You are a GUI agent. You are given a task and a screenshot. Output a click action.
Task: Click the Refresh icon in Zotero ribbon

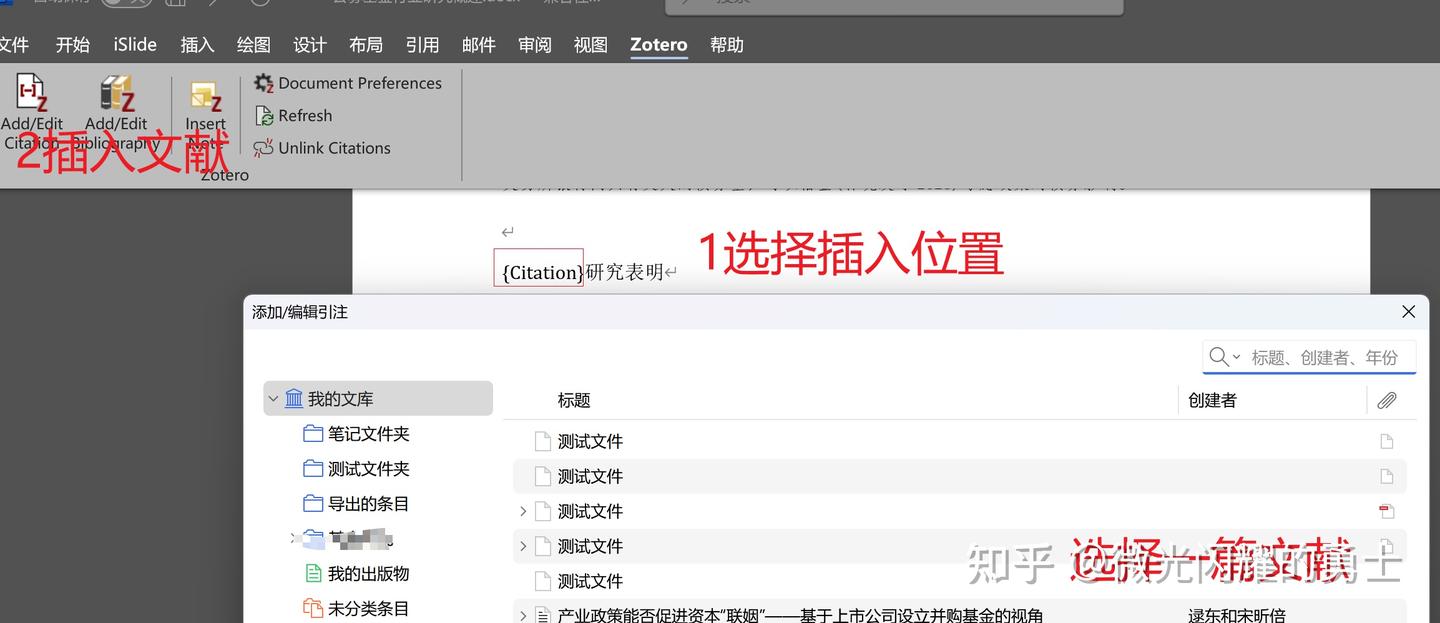pos(264,116)
